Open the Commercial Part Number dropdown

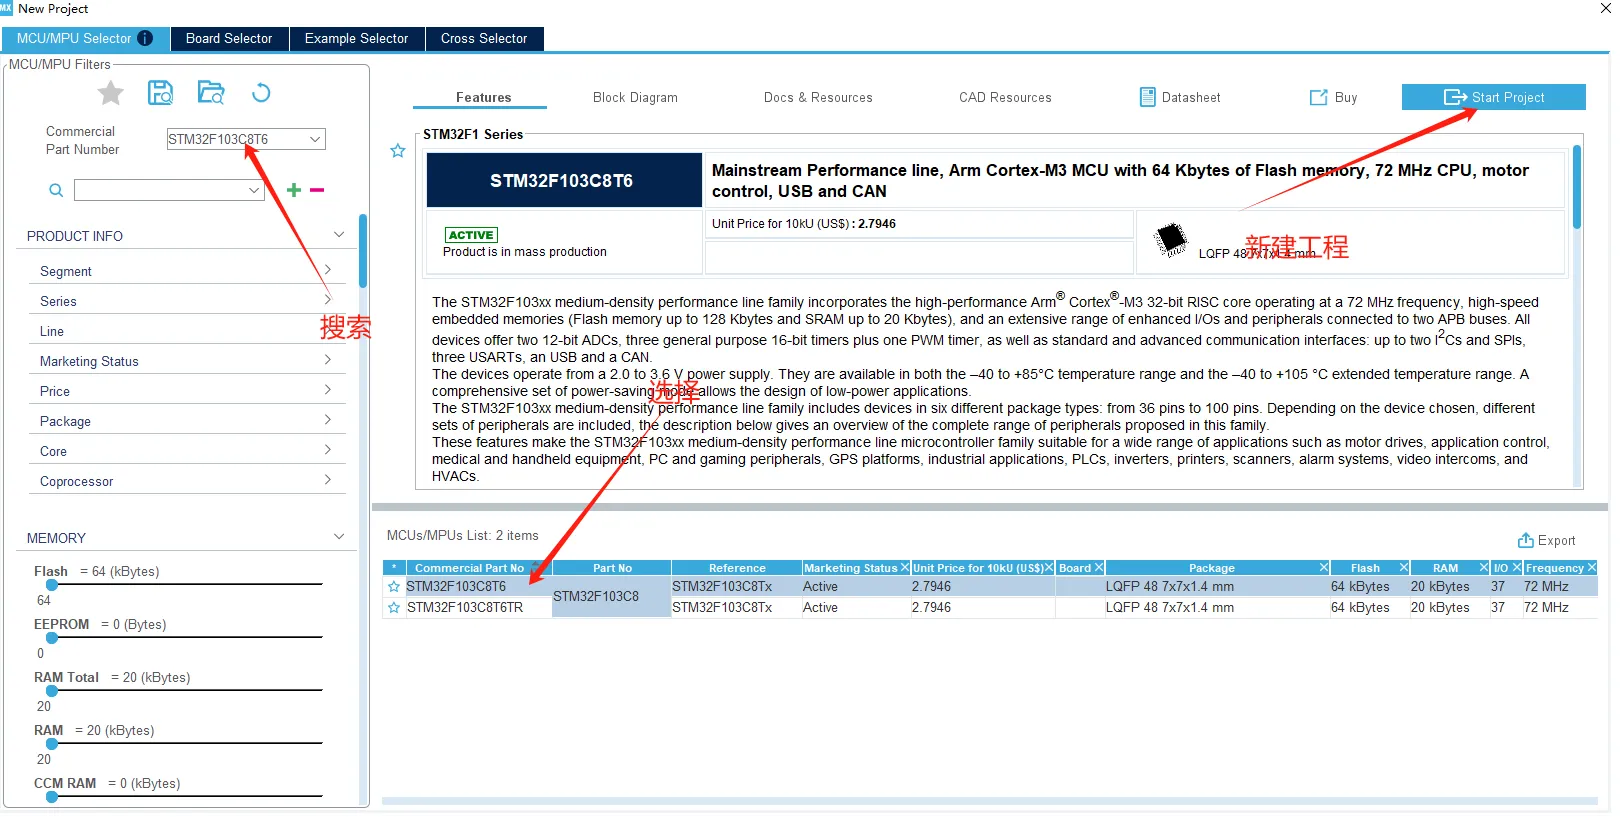(x=315, y=140)
